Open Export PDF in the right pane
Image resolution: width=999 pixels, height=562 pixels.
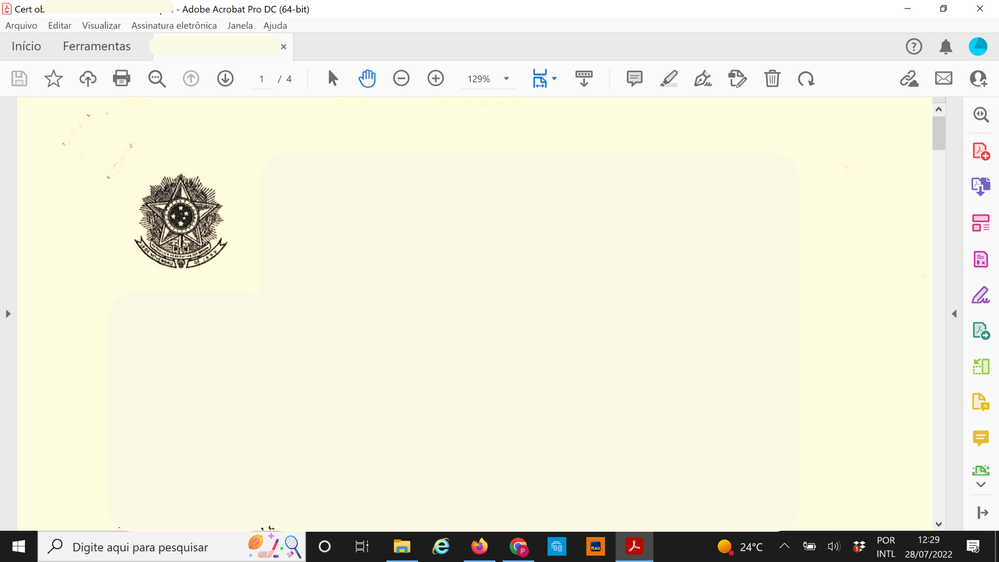click(981, 187)
